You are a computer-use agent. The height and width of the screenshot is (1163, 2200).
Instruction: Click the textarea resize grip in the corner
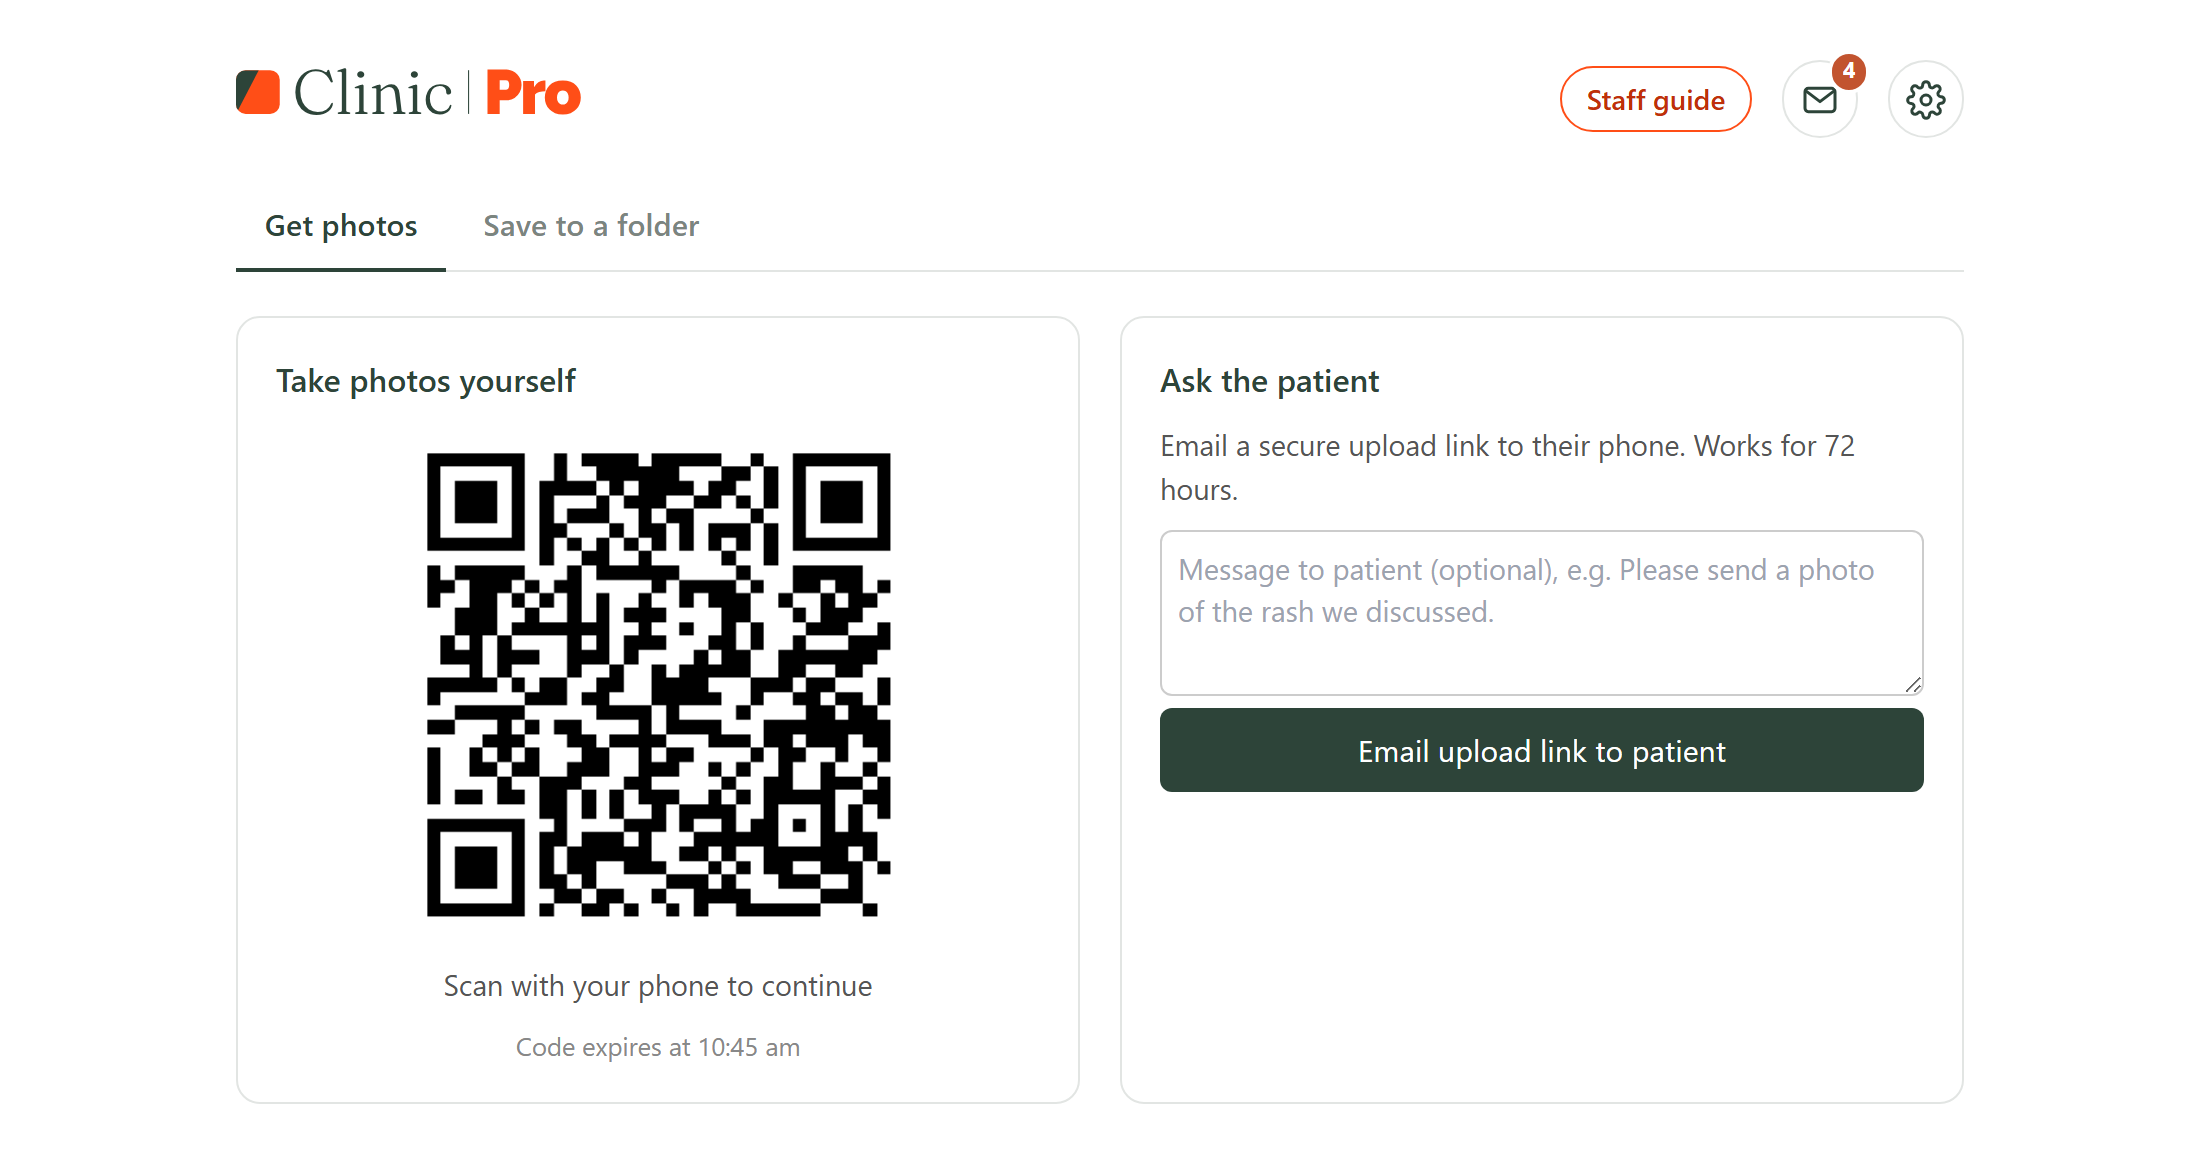1912,684
